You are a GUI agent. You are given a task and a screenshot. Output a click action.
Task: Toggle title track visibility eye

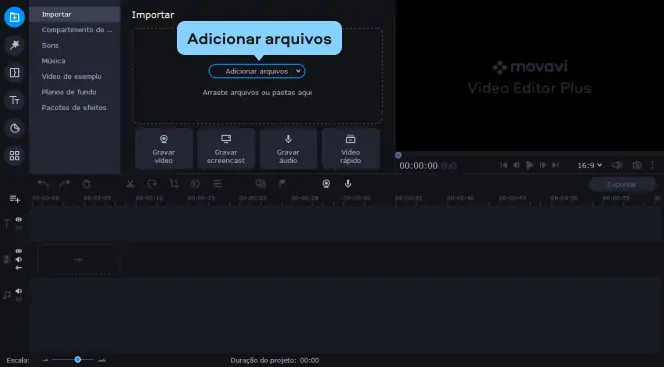[x=19, y=219]
